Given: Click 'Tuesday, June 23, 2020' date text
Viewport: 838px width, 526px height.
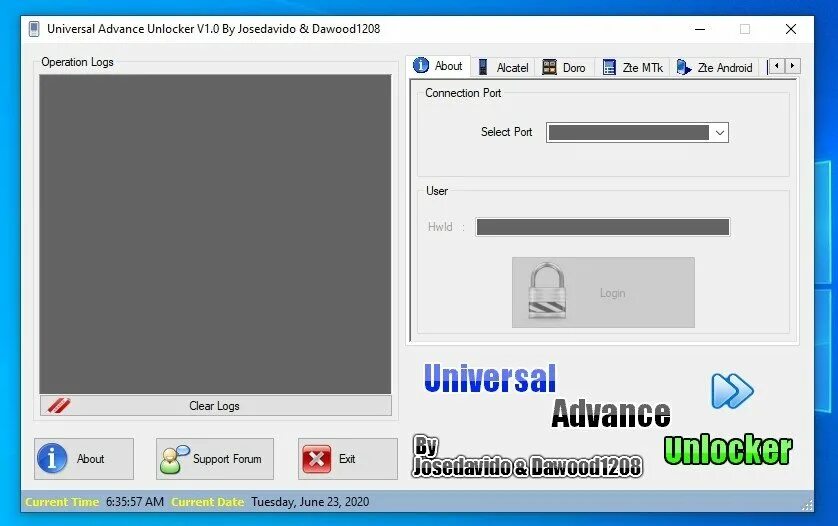Looking at the screenshot, I should (x=310, y=502).
